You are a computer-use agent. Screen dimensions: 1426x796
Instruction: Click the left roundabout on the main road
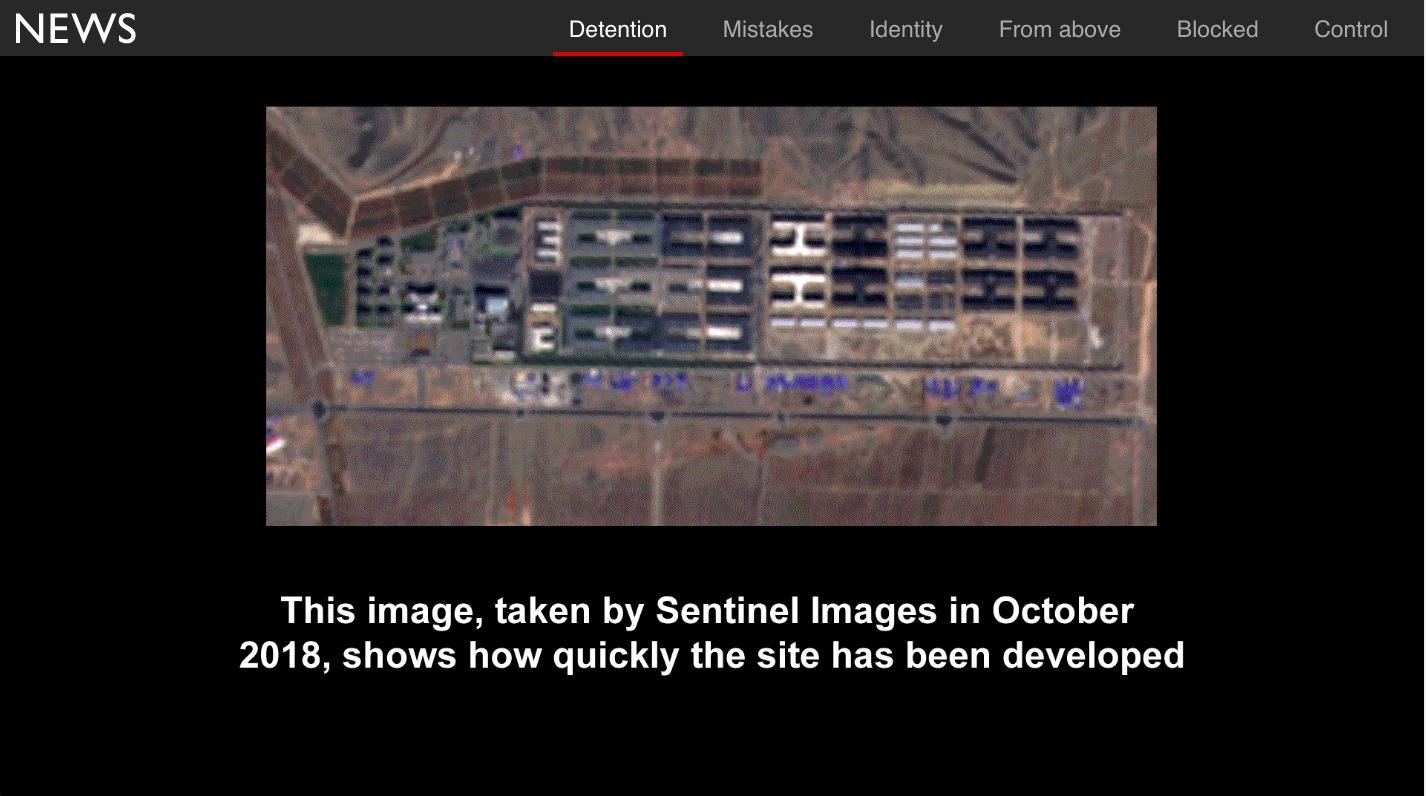click(x=319, y=407)
